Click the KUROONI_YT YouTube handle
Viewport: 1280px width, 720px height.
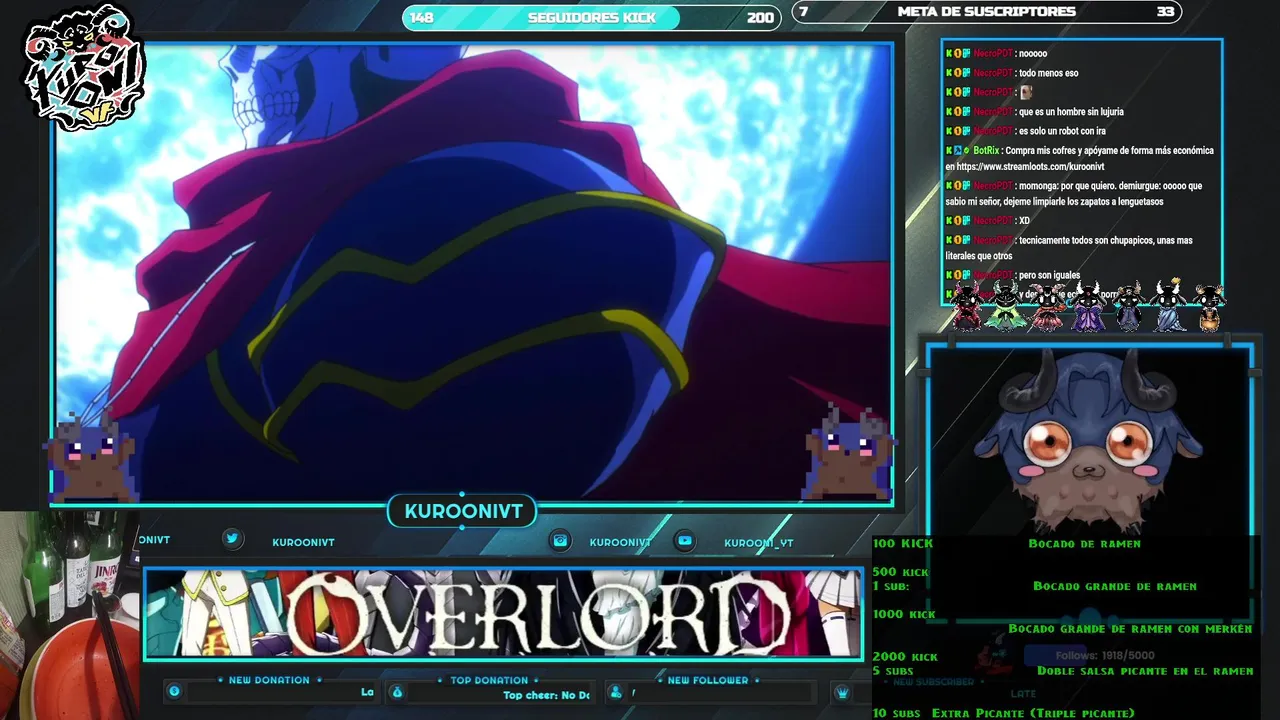[759, 543]
